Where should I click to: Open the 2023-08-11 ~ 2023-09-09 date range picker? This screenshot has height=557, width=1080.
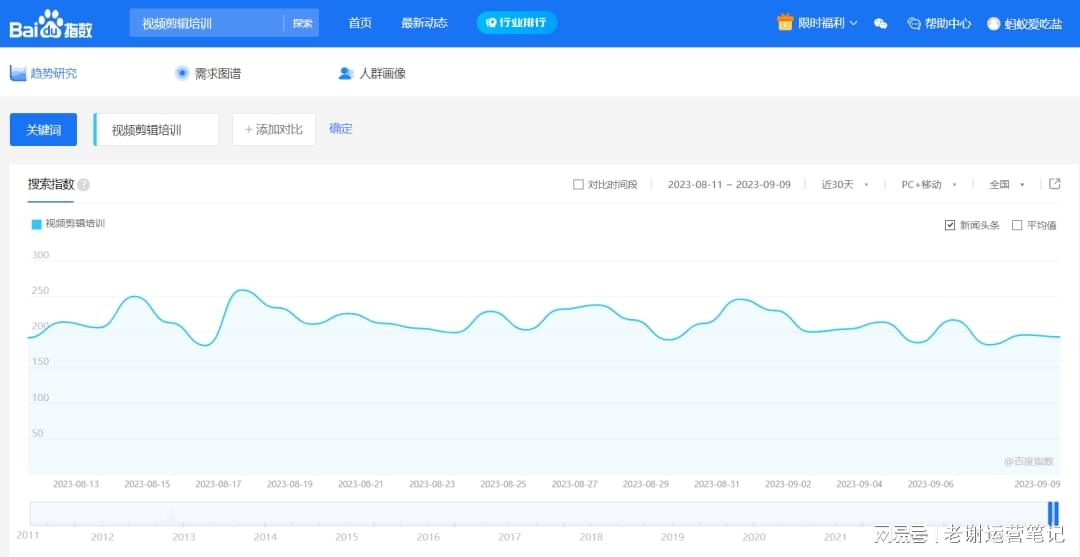click(x=729, y=185)
